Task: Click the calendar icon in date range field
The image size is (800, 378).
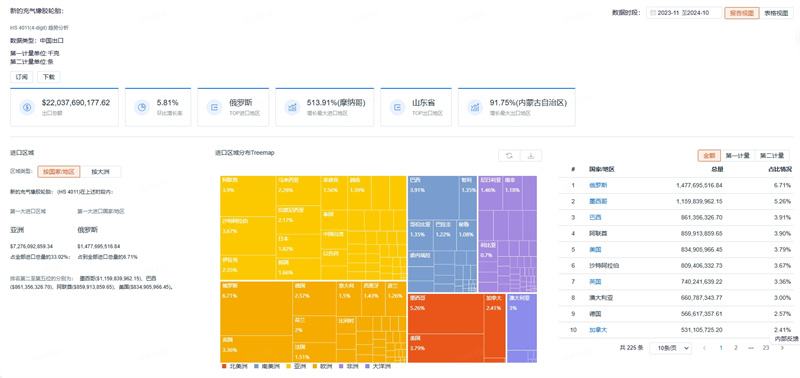Action: 653,13
